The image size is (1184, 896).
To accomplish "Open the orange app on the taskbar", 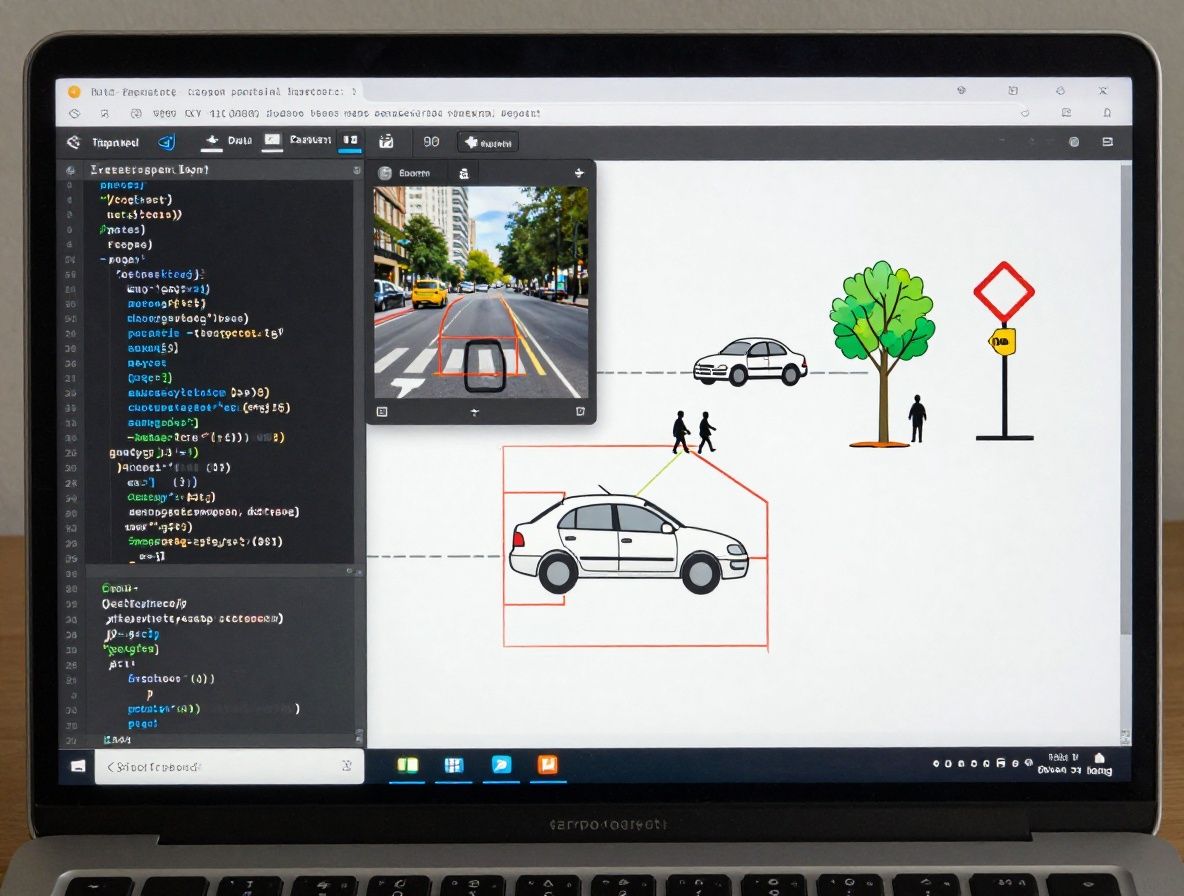I will point(547,765).
